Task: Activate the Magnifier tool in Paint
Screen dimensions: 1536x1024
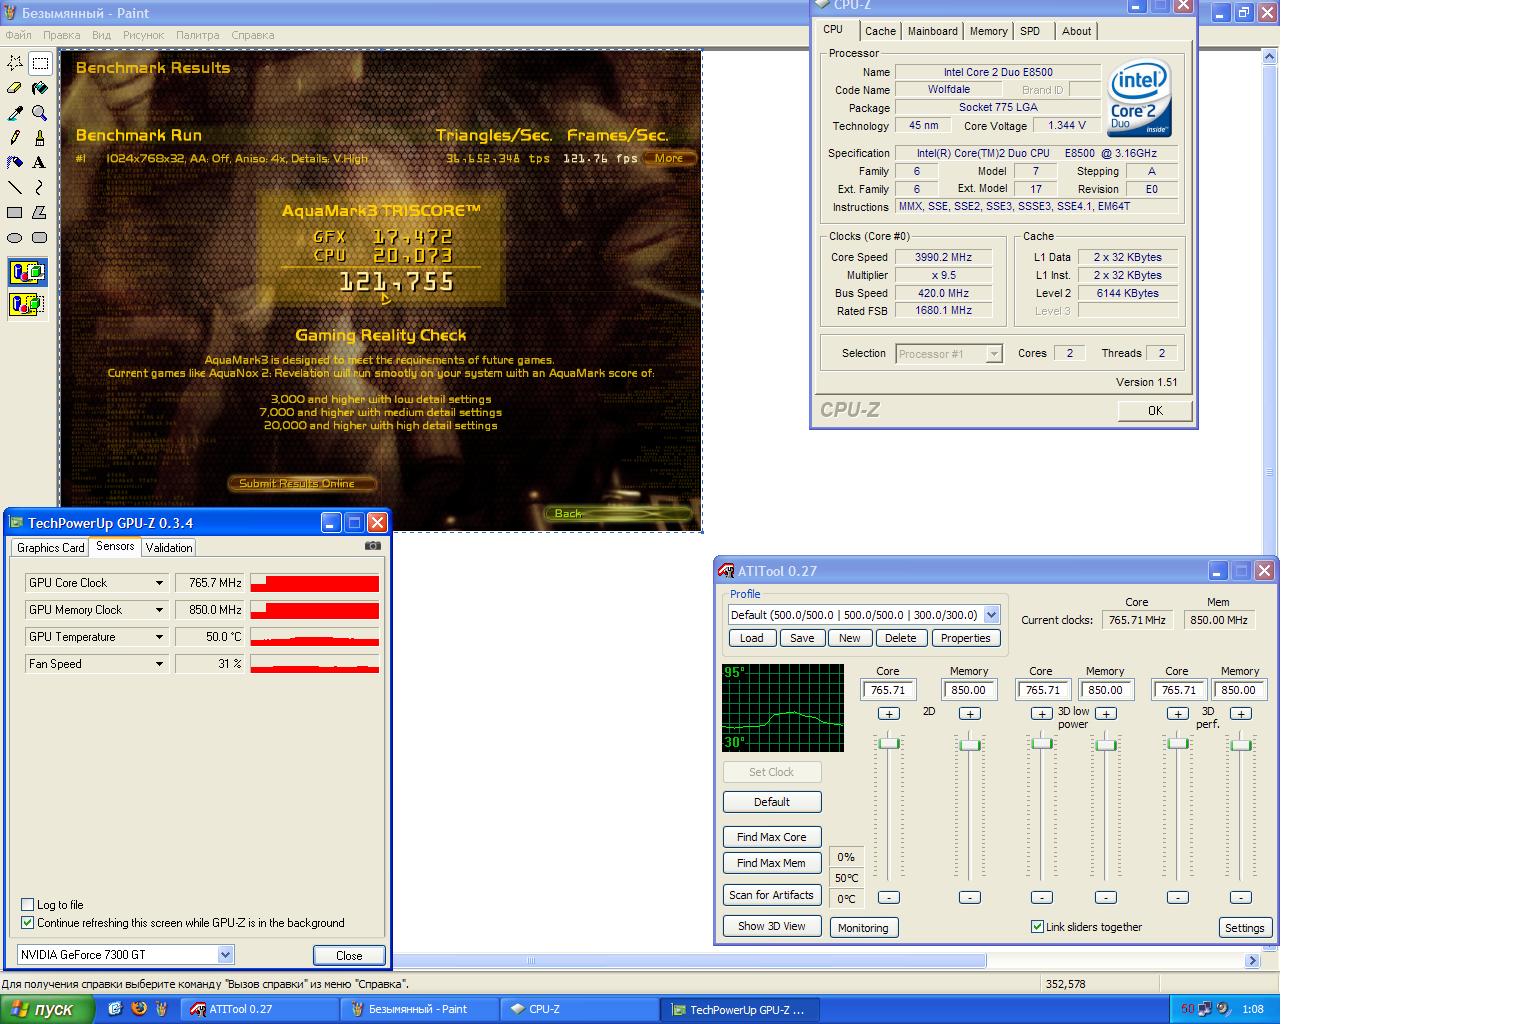Action: (x=40, y=113)
